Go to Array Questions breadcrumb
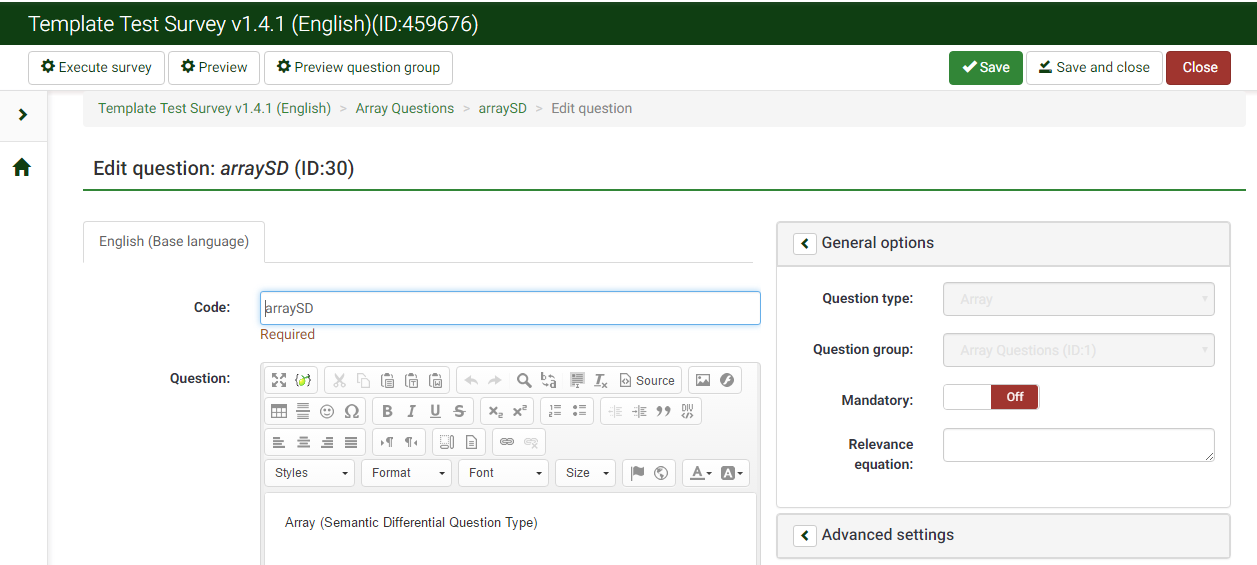1257x565 pixels. [404, 108]
